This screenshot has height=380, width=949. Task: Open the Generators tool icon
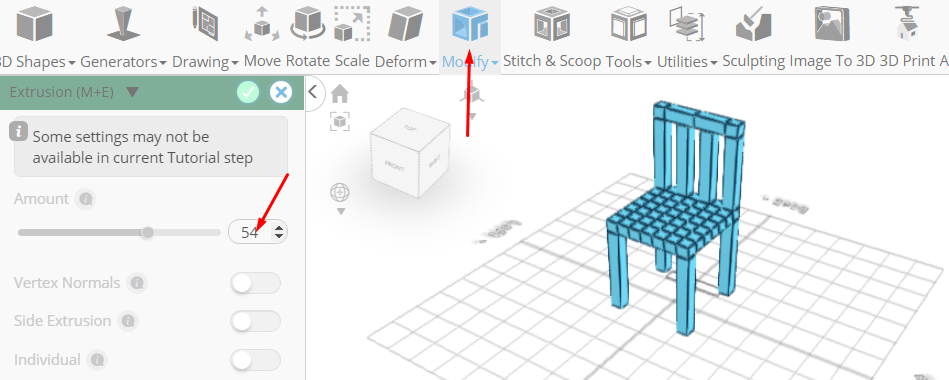click(x=123, y=24)
